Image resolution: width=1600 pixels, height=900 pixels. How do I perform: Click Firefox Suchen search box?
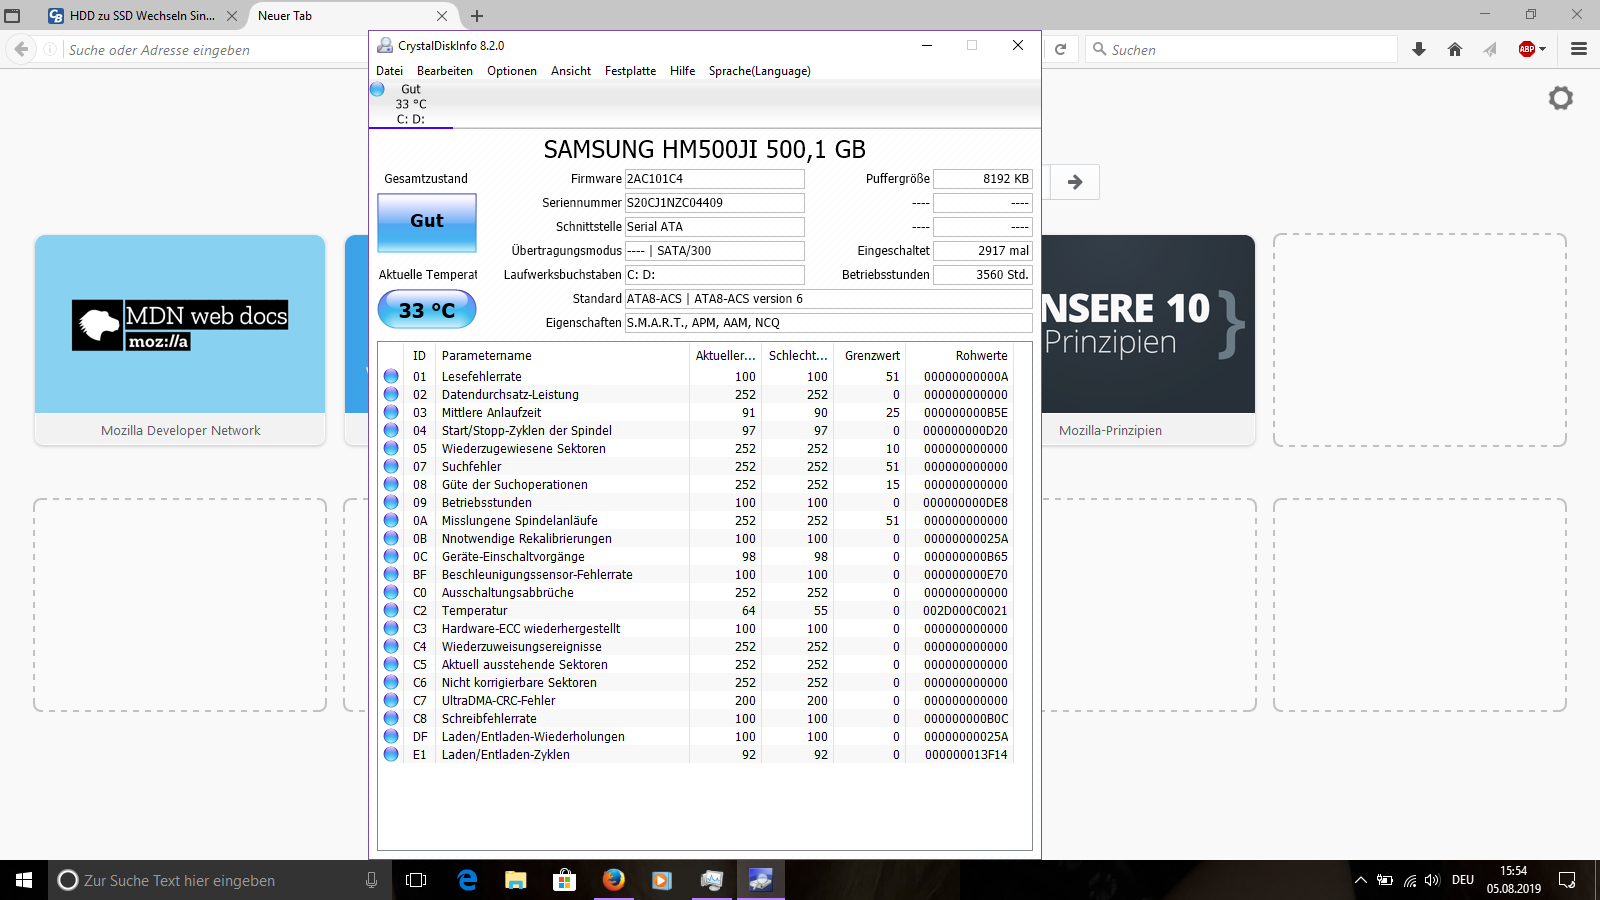pyautogui.click(x=1241, y=49)
